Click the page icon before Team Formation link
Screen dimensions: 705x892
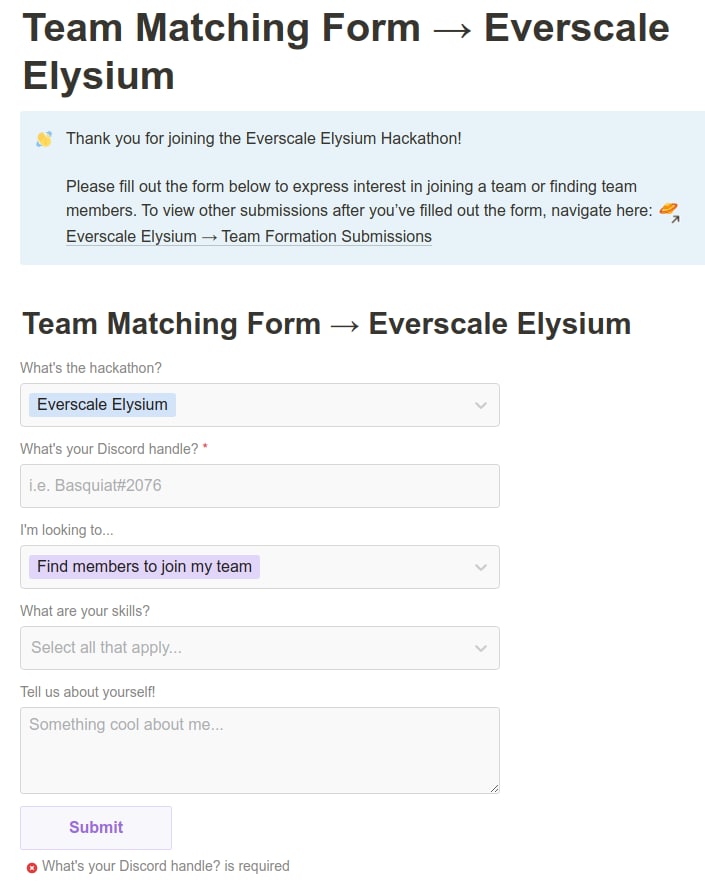[x=669, y=212]
